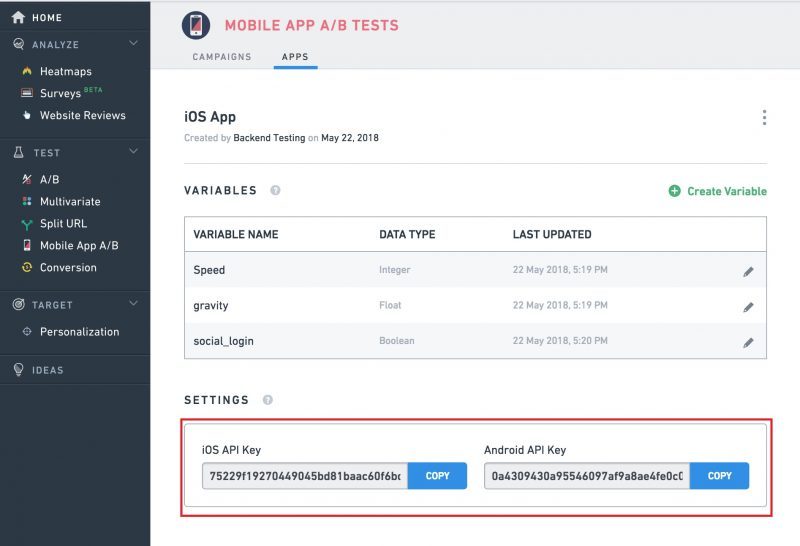The height and width of the screenshot is (546, 800).
Task: Click the Integer data type cell
Action: (x=394, y=269)
